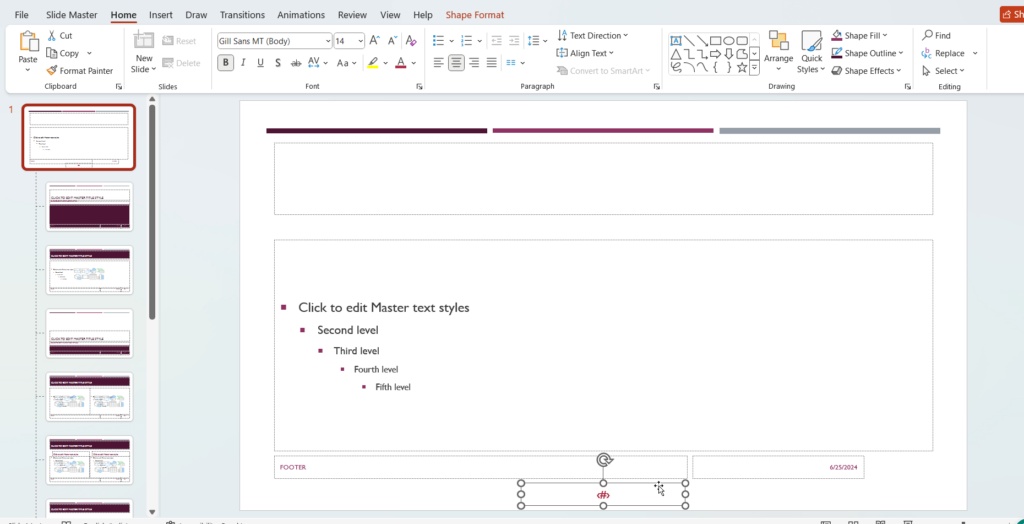Justify the paragraph text
1024x524 pixels.
tap(492, 62)
